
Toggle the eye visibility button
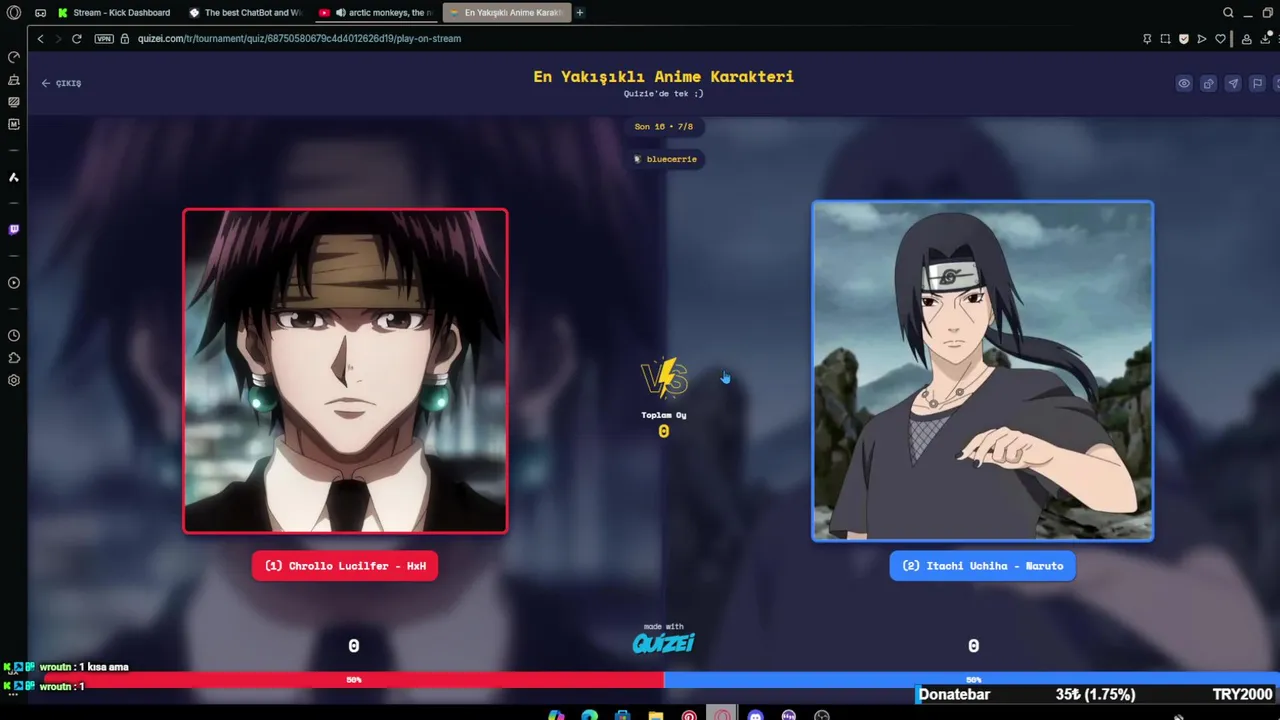click(x=1184, y=84)
